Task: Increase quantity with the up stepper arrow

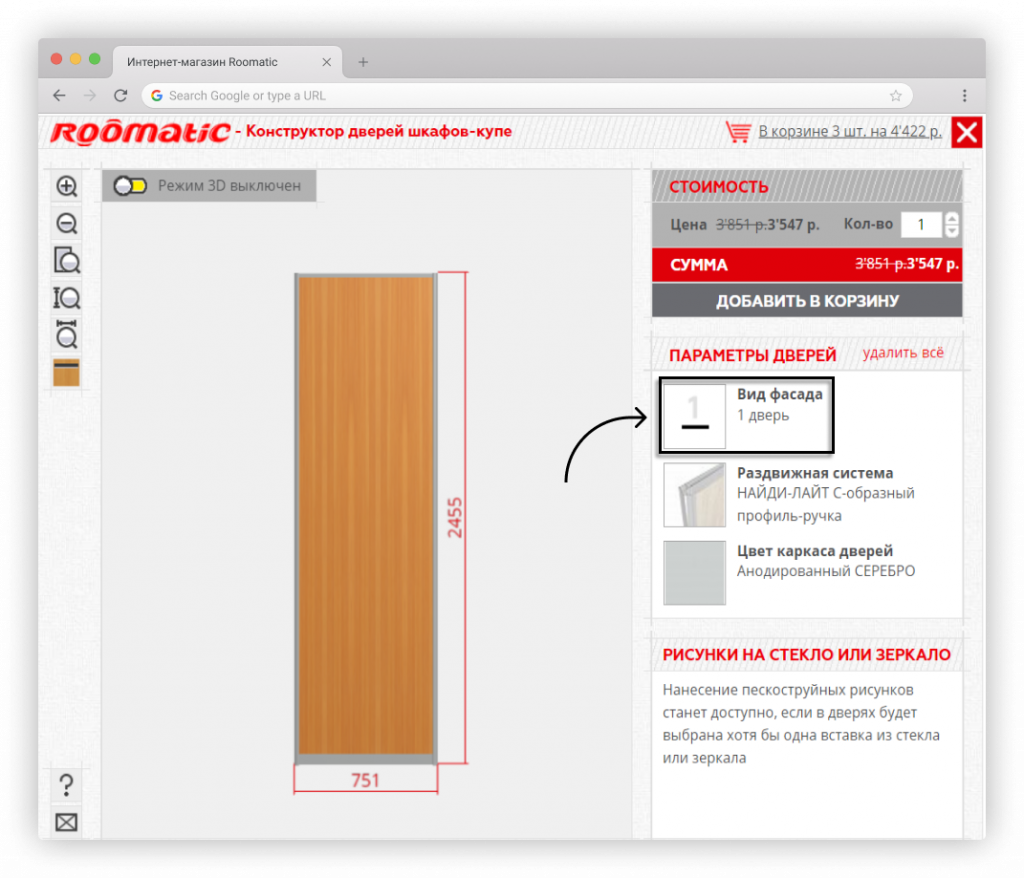Action: [x=951, y=219]
